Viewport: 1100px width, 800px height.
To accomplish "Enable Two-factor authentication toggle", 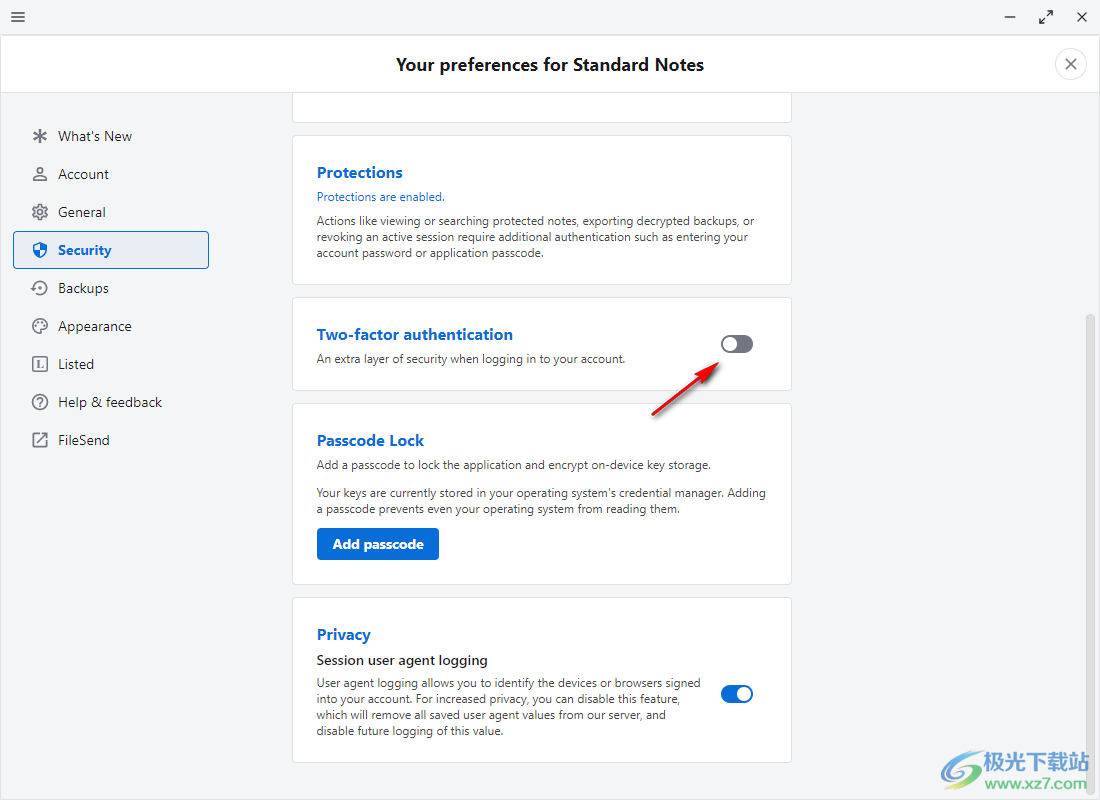I will point(737,344).
